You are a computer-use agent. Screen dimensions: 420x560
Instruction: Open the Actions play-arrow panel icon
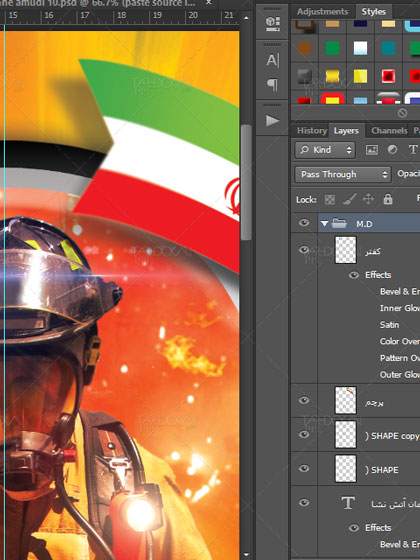tap(272, 120)
